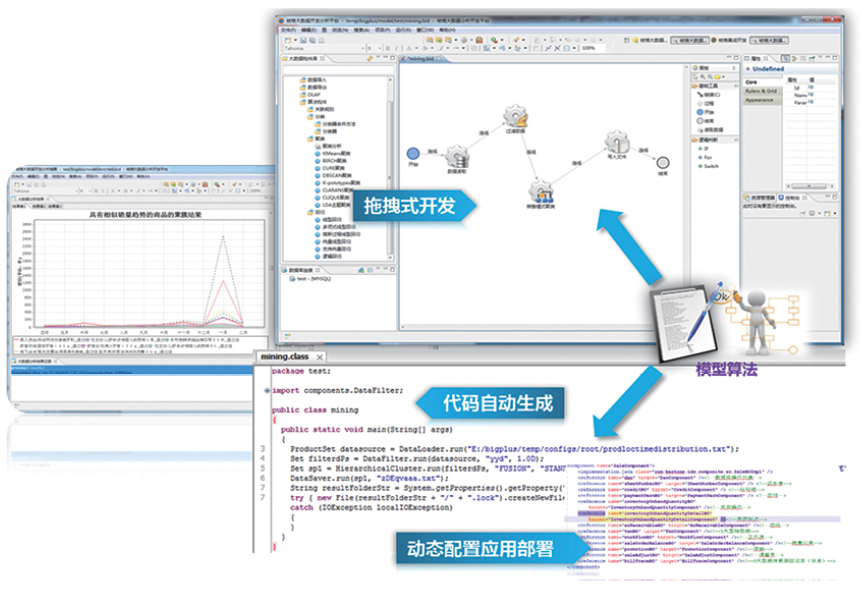
Task: Open dropdown arrow beside the new file icon
Action: 295,40
